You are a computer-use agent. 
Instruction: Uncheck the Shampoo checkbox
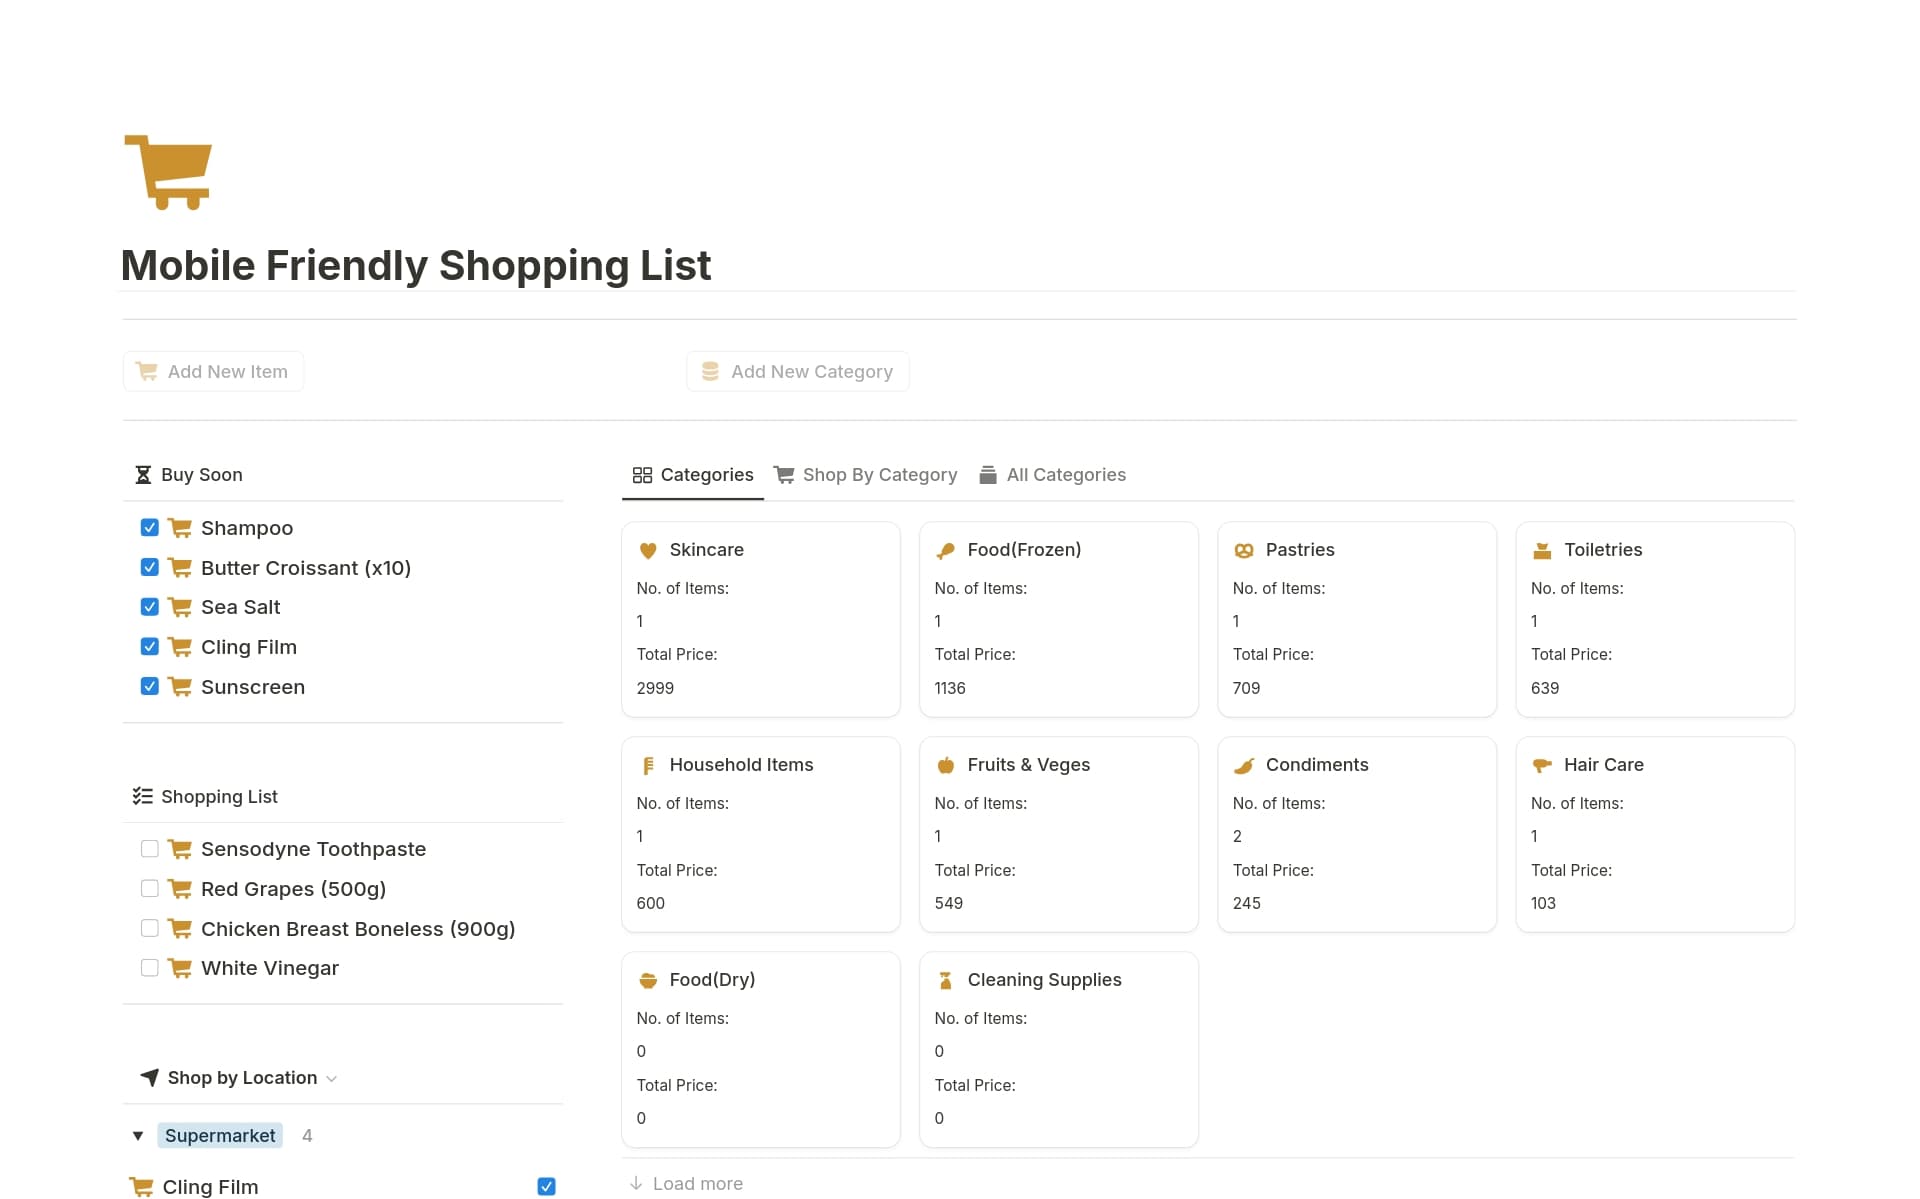coord(149,527)
